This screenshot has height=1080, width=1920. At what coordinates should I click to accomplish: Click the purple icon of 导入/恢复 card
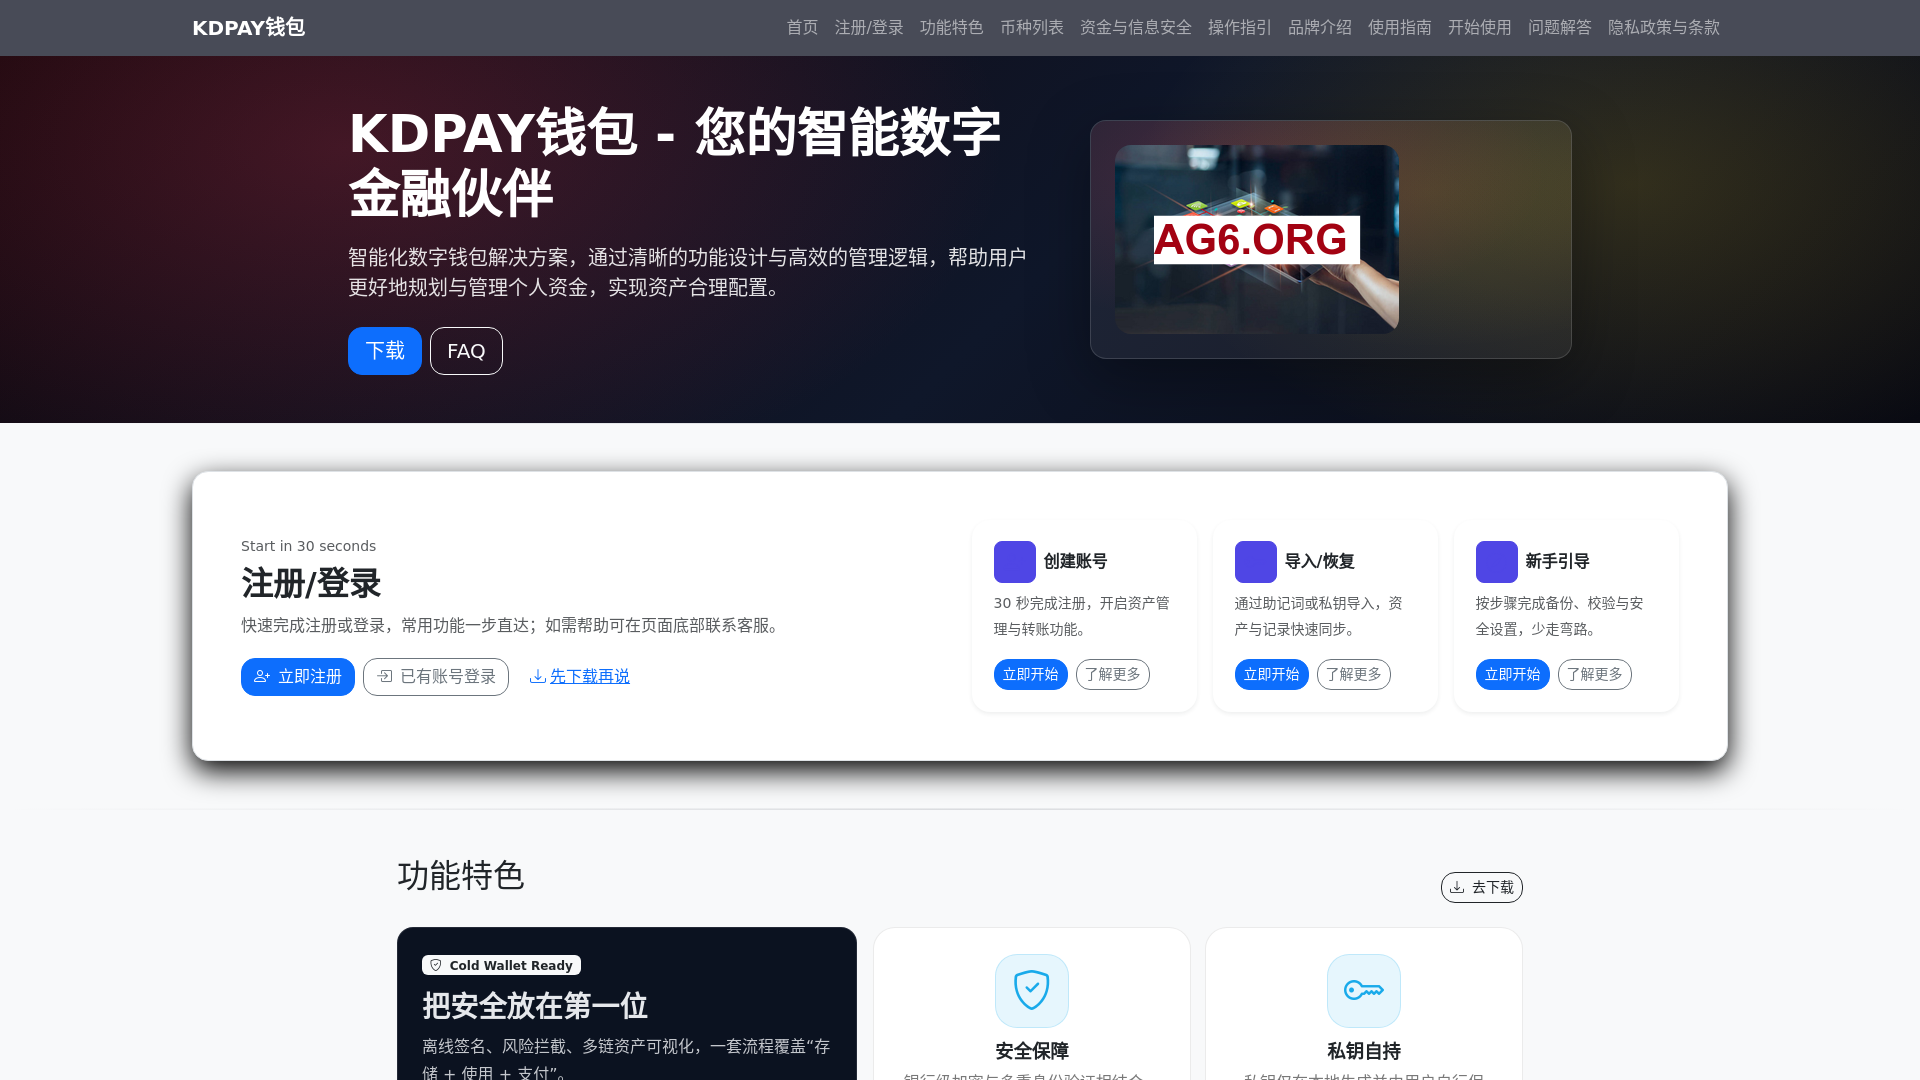[1256, 562]
